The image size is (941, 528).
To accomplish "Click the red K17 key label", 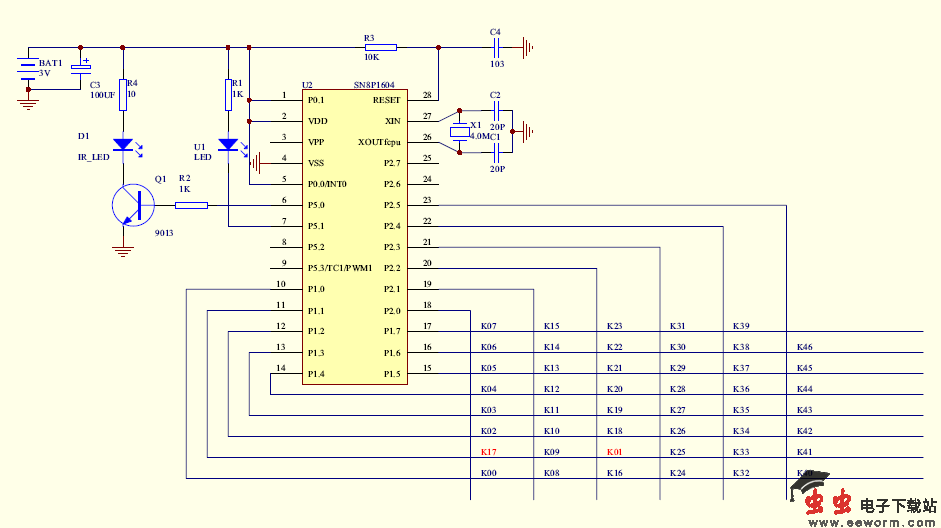I will 488,452.
